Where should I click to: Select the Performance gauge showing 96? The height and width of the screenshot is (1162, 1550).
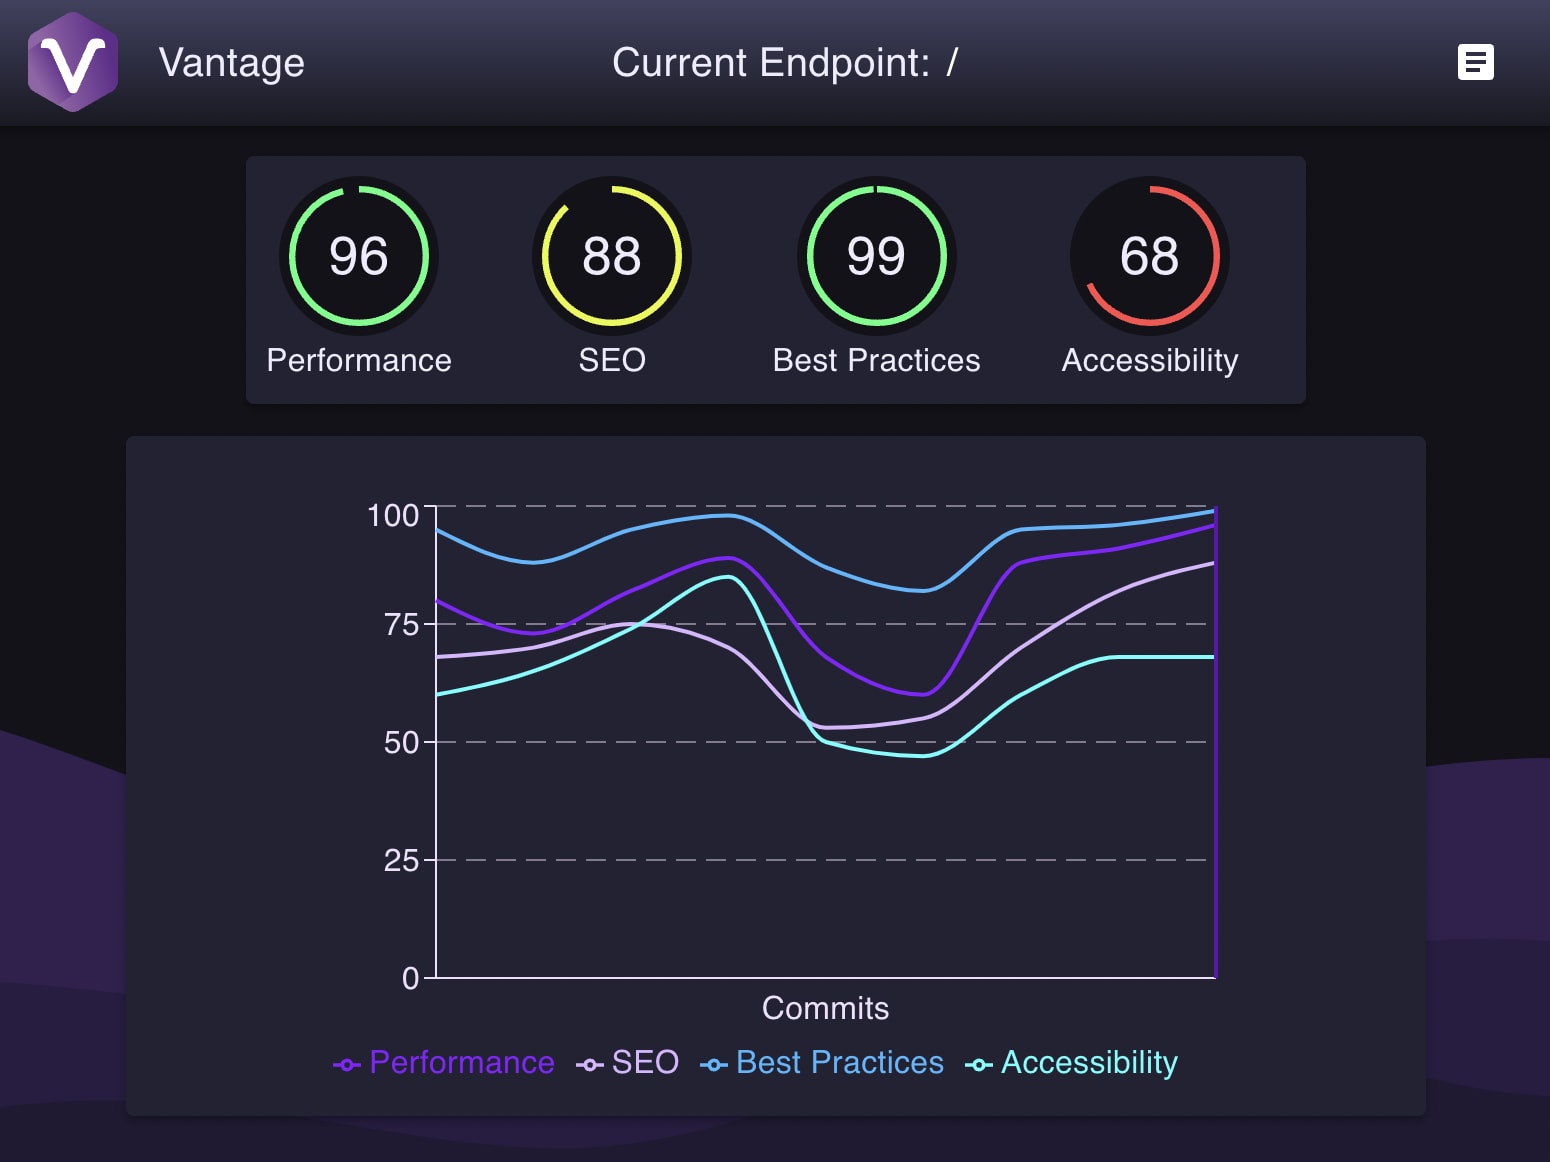coord(359,257)
